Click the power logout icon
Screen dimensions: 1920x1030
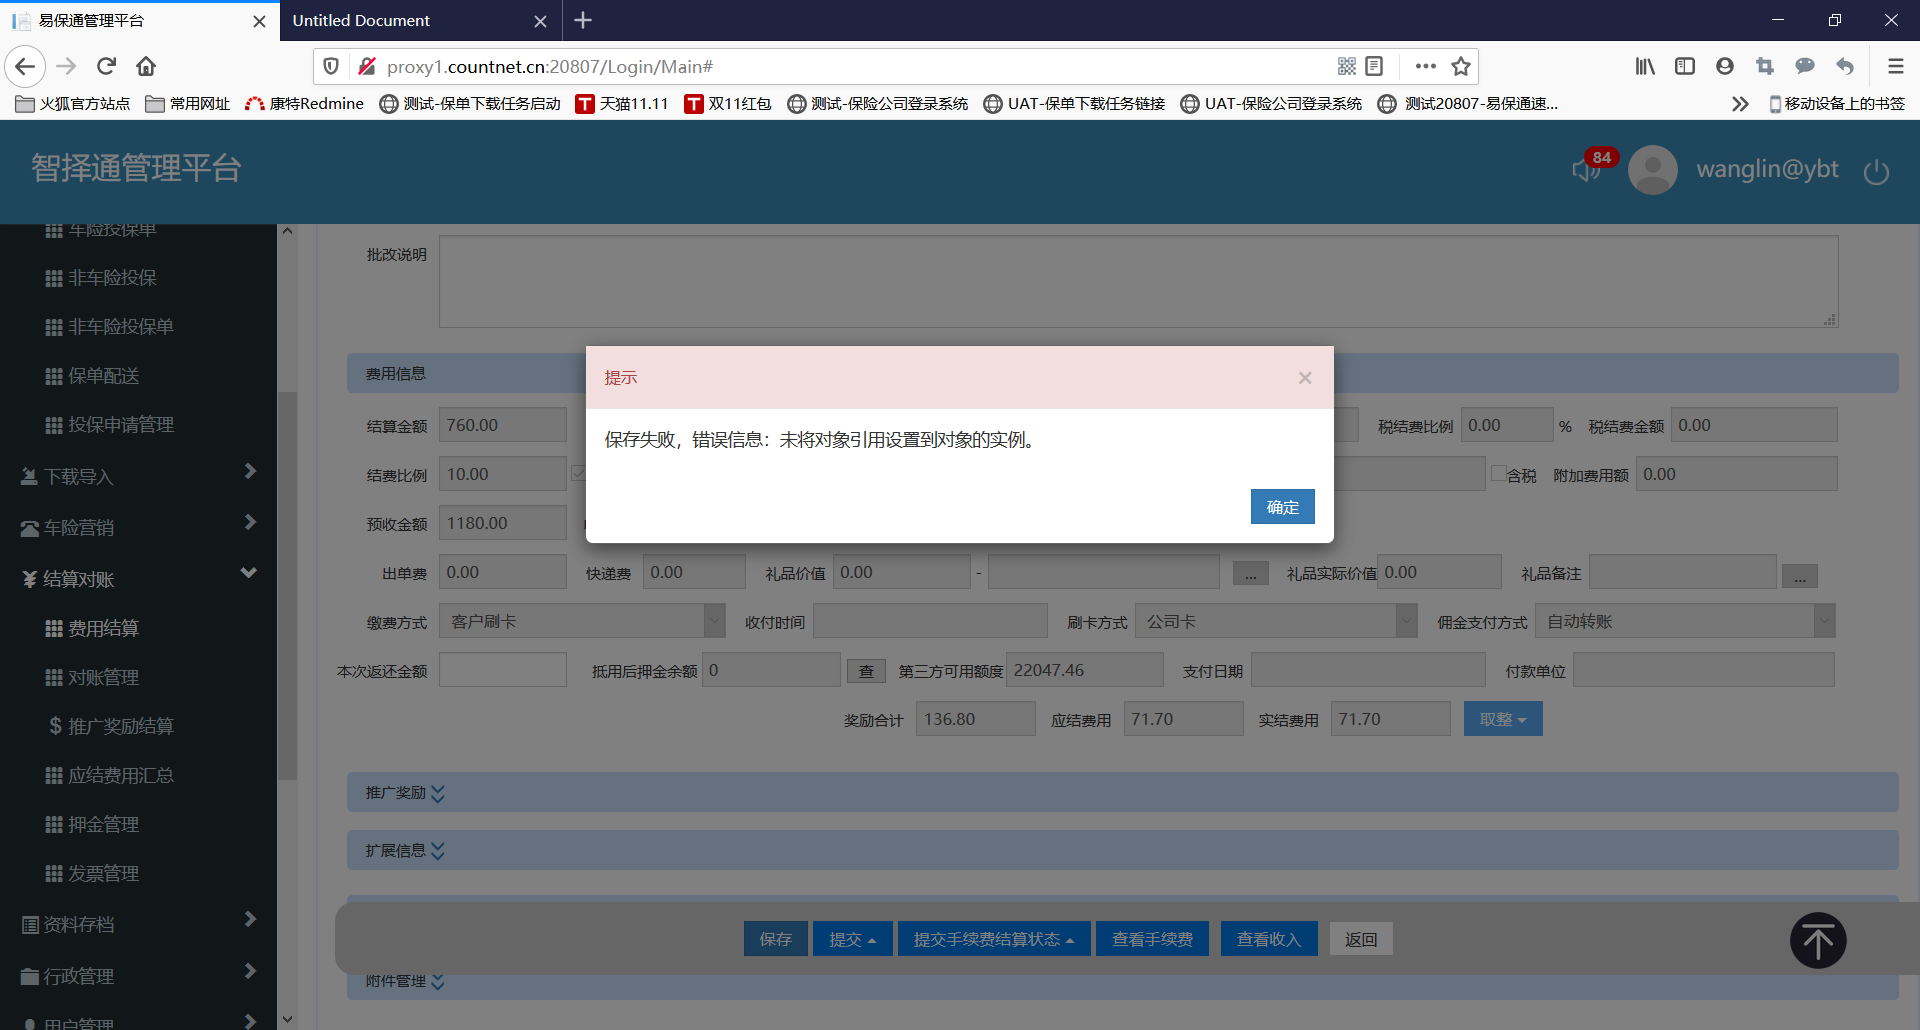point(1876,171)
